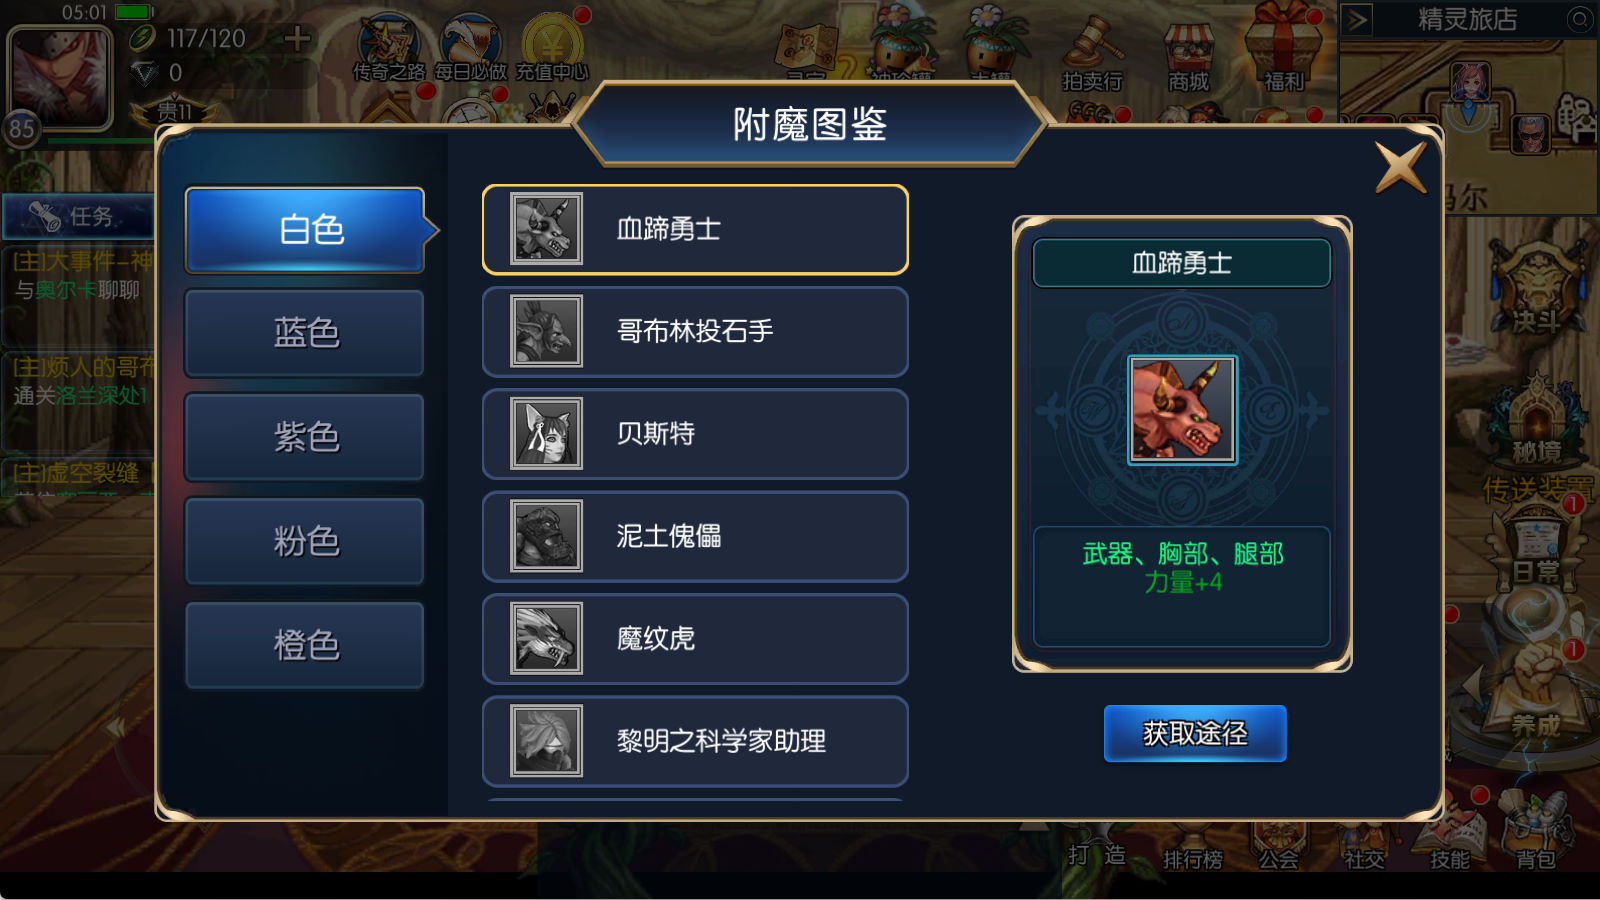Switch to the 粉色 category tab
This screenshot has width=1600, height=900.
click(x=305, y=541)
